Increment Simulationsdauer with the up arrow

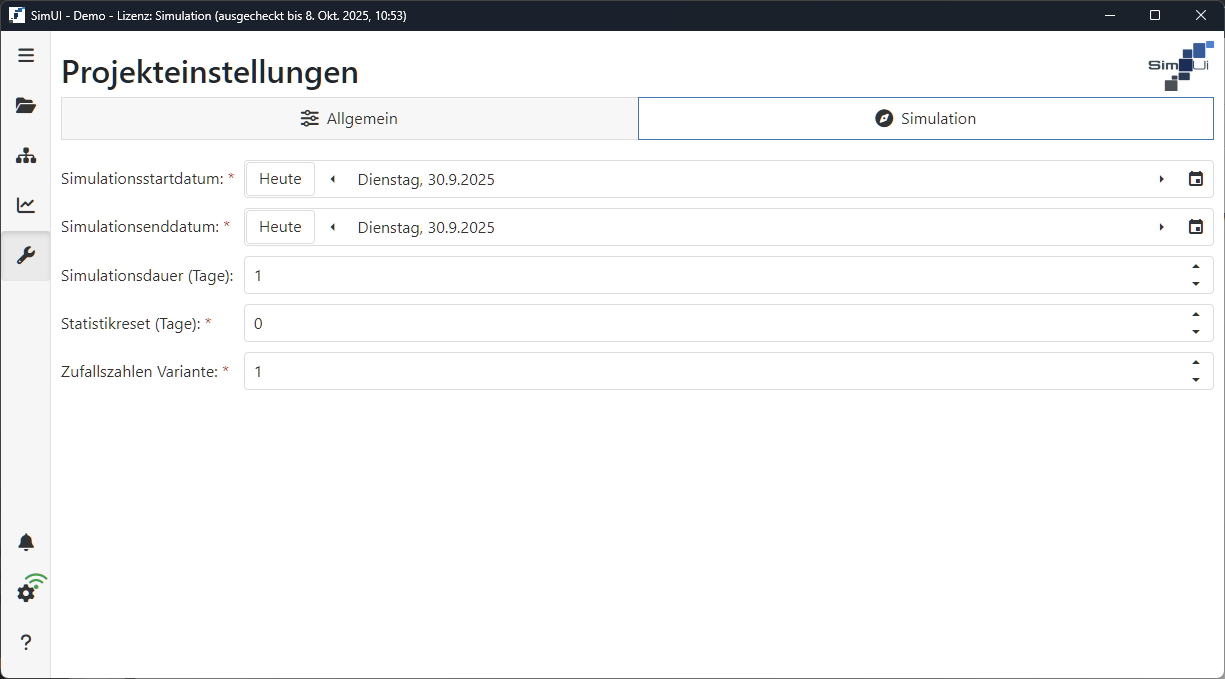pos(1196,266)
